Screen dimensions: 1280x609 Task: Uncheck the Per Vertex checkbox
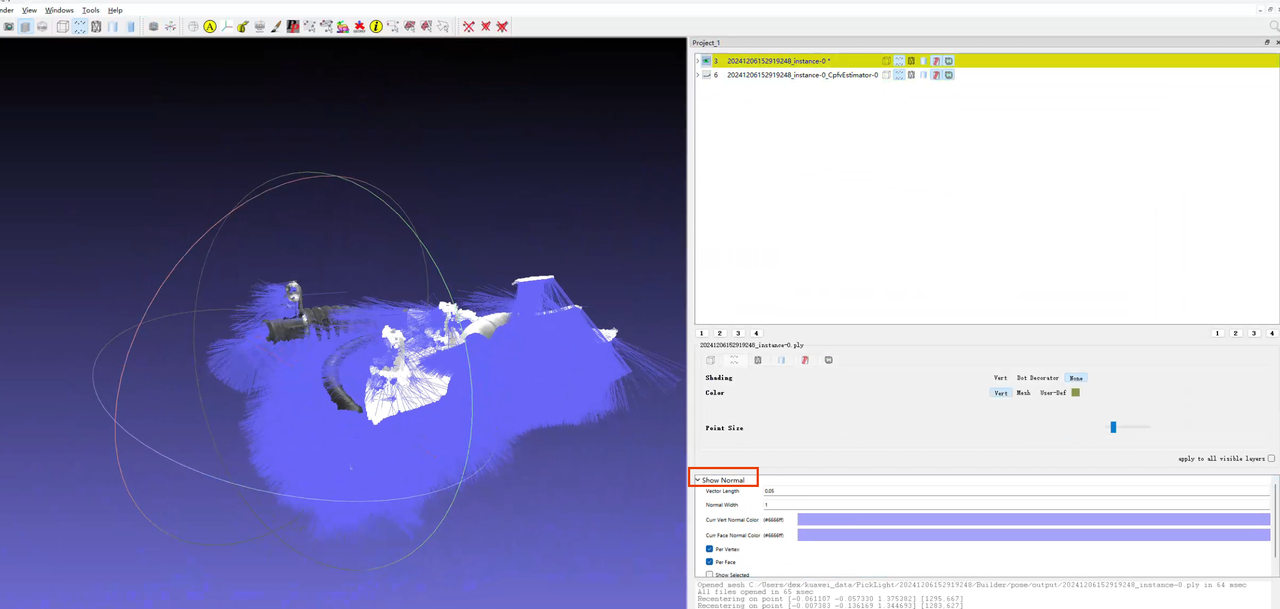[x=710, y=549]
